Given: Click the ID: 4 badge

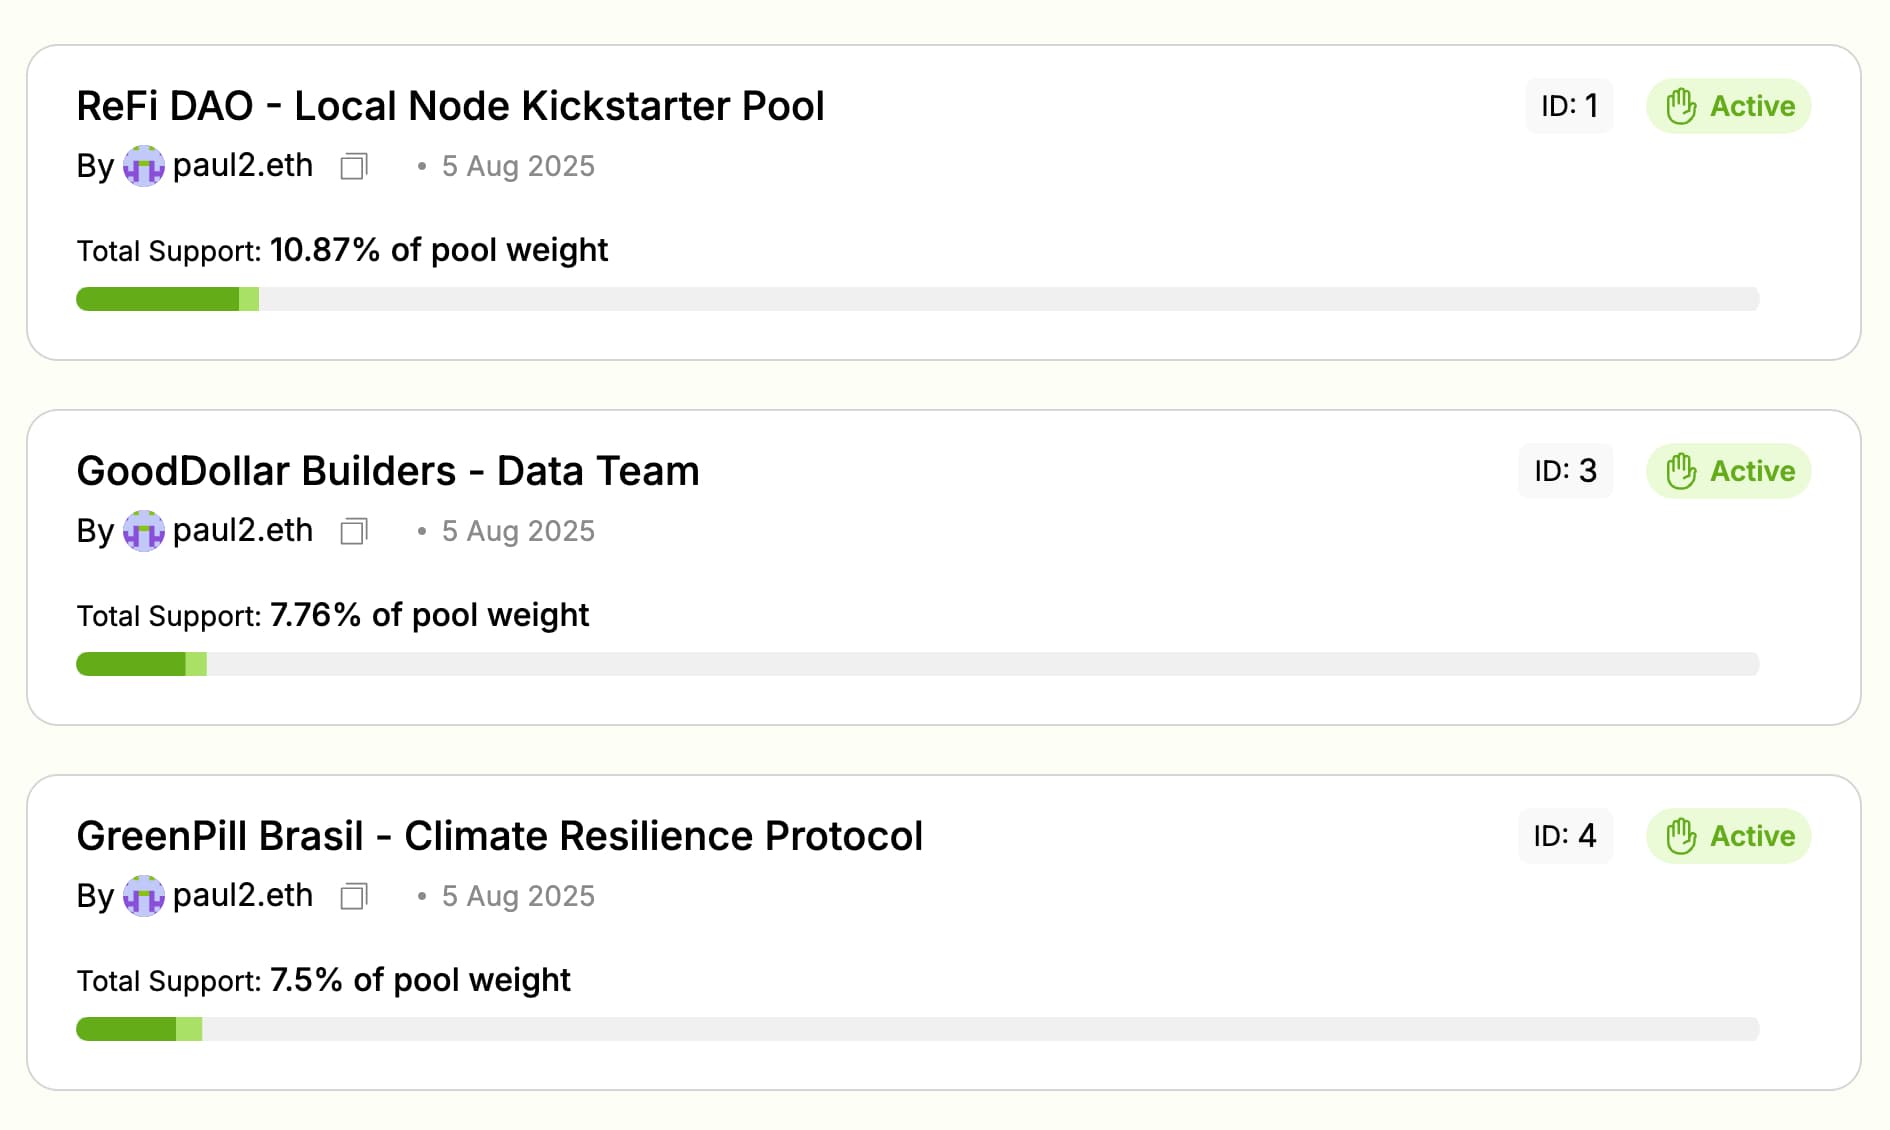Looking at the screenshot, I should coord(1565,836).
